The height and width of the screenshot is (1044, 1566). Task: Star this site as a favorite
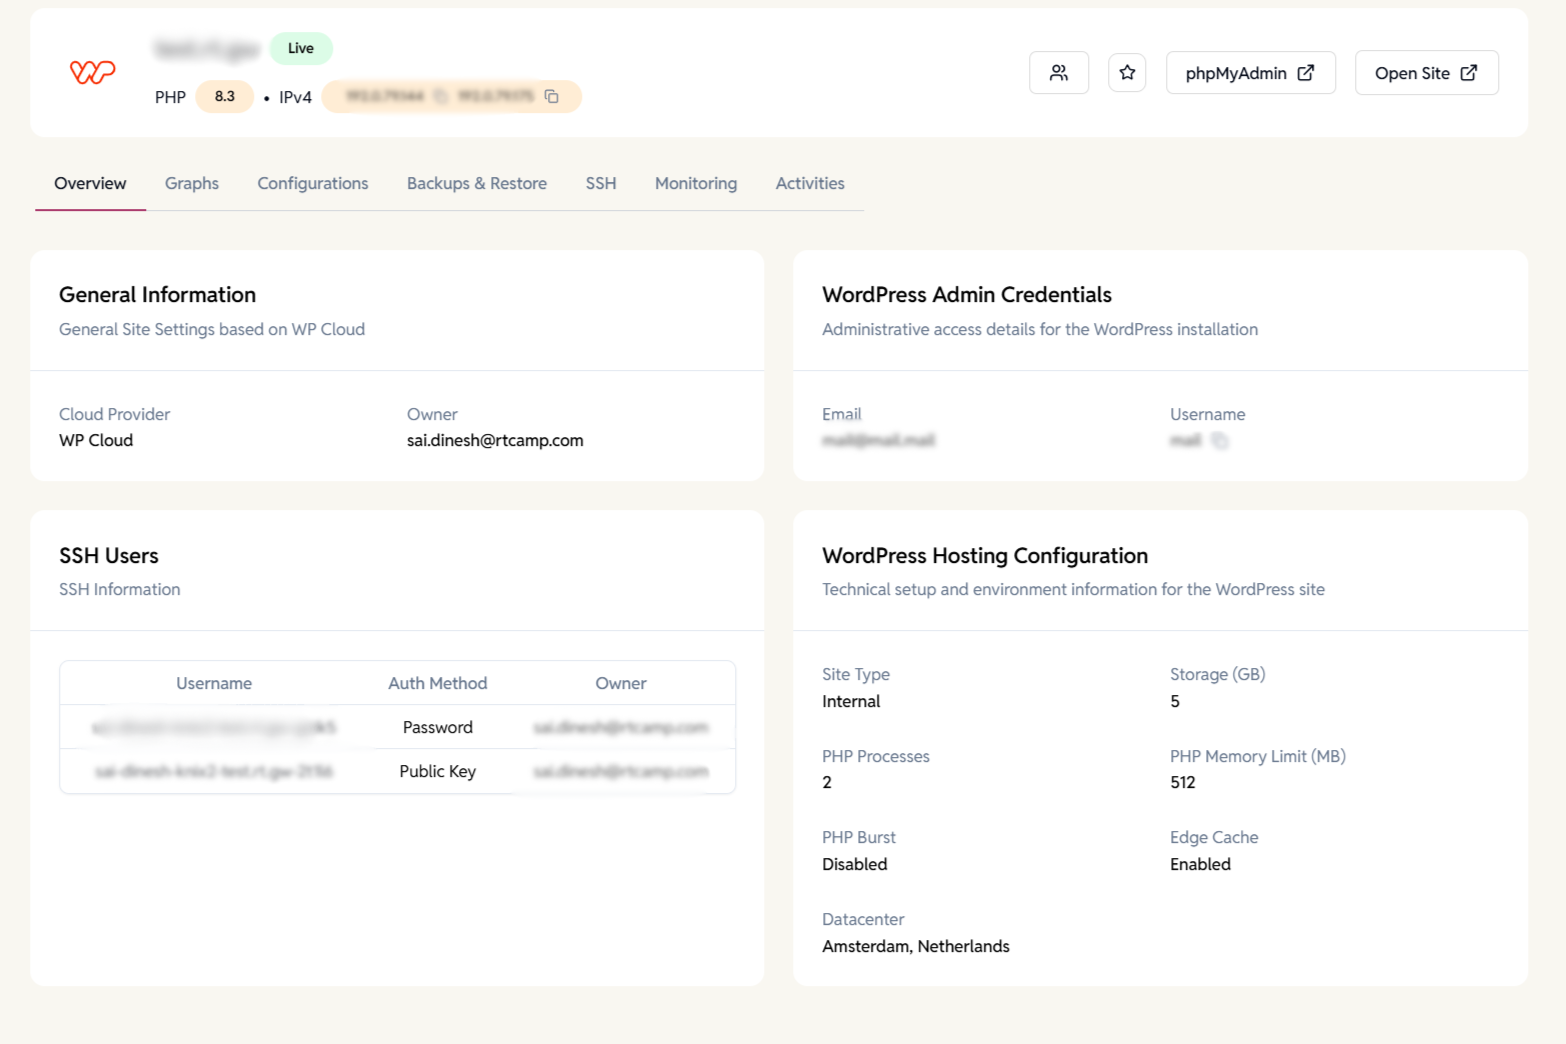click(1127, 72)
